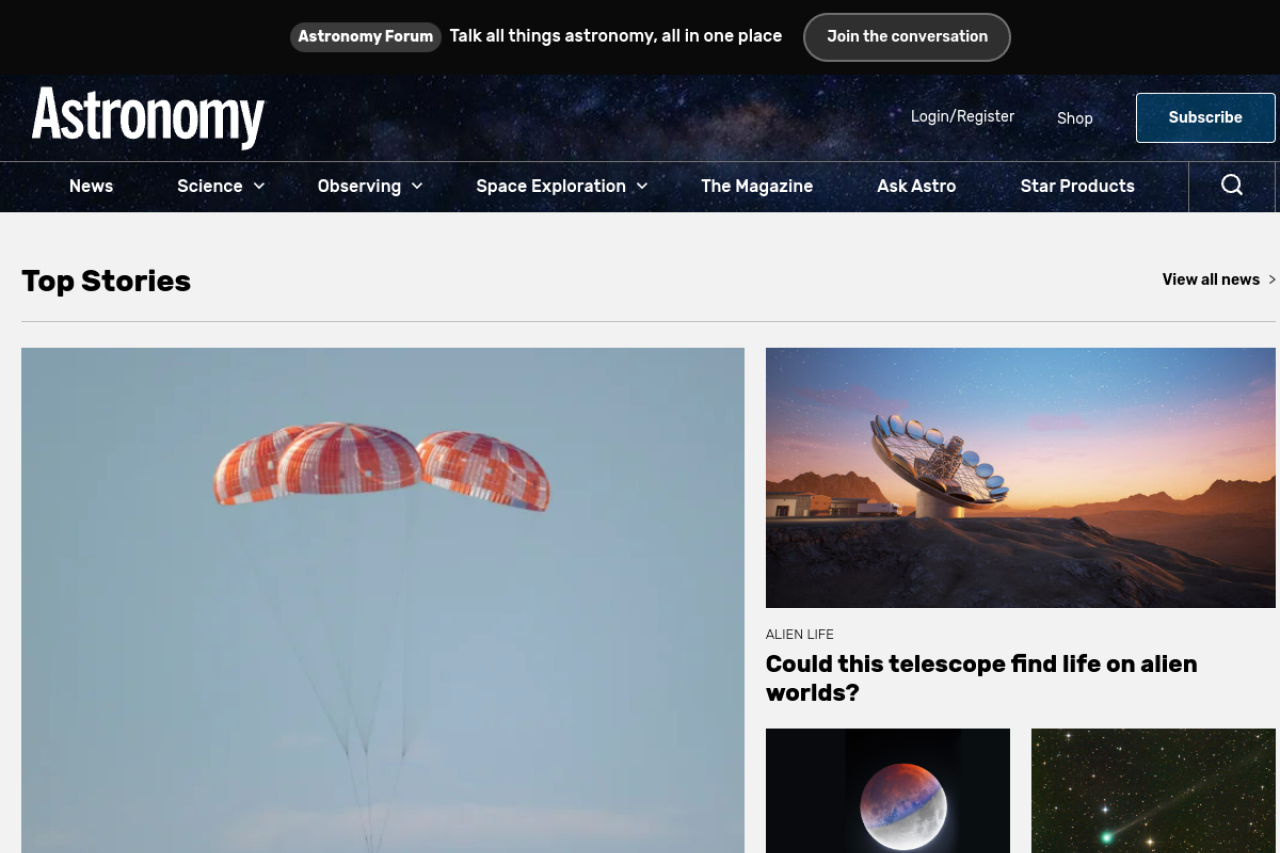The height and width of the screenshot is (853, 1280).
Task: Open the parachute capsule story image
Action: tap(383, 600)
